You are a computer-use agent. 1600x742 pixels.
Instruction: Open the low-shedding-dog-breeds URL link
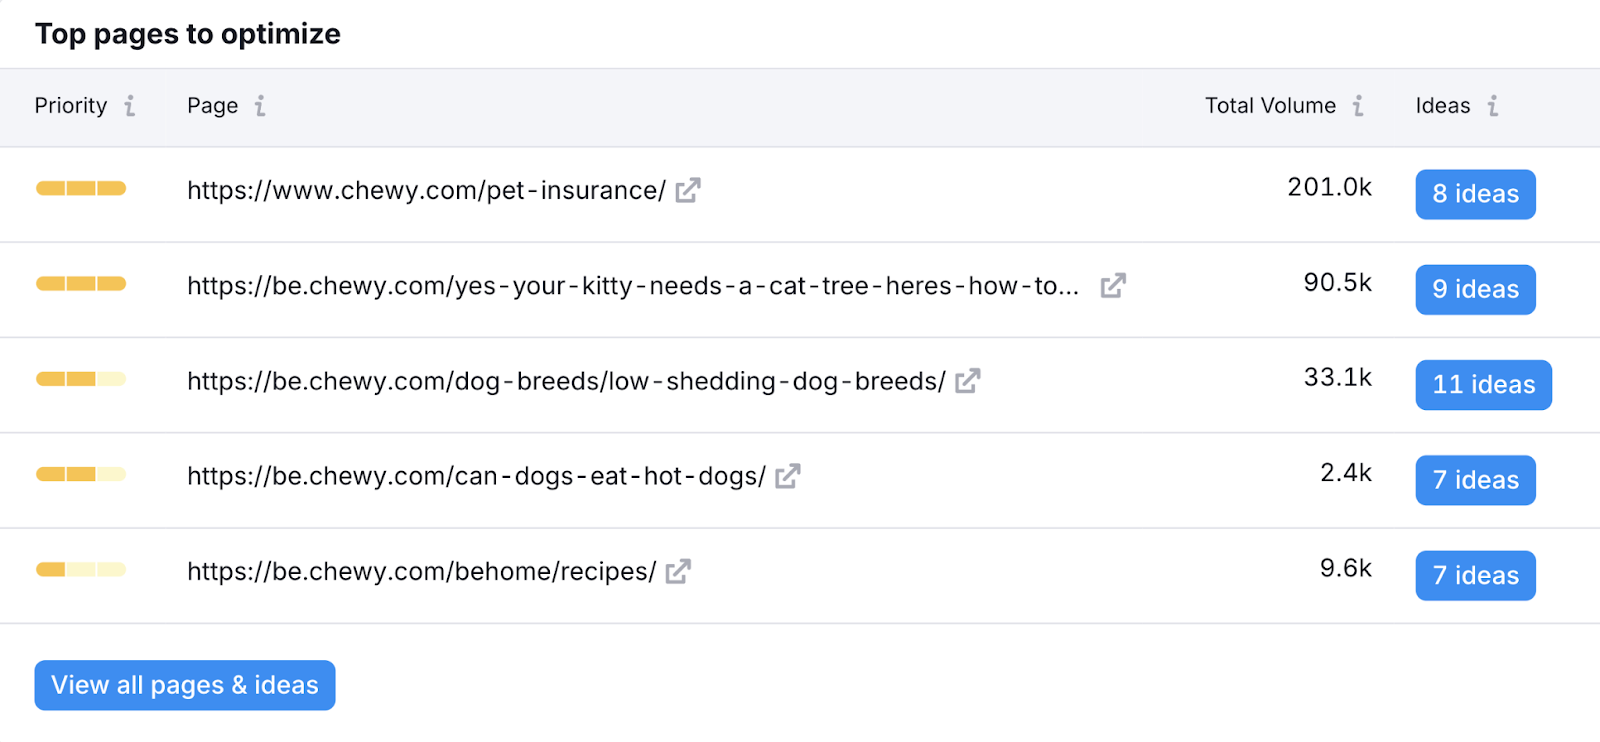566,381
